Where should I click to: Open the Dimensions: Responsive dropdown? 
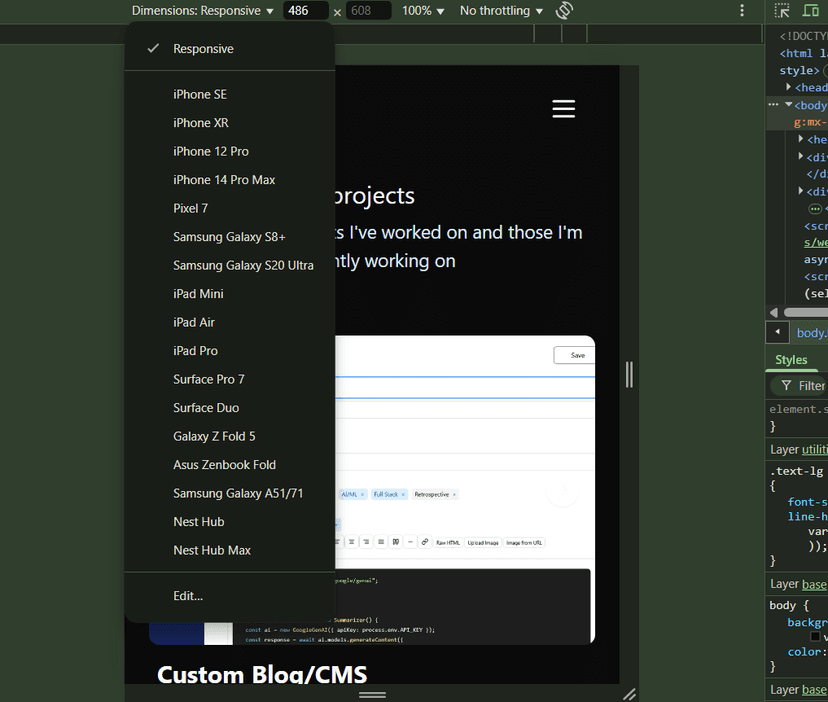tap(202, 11)
